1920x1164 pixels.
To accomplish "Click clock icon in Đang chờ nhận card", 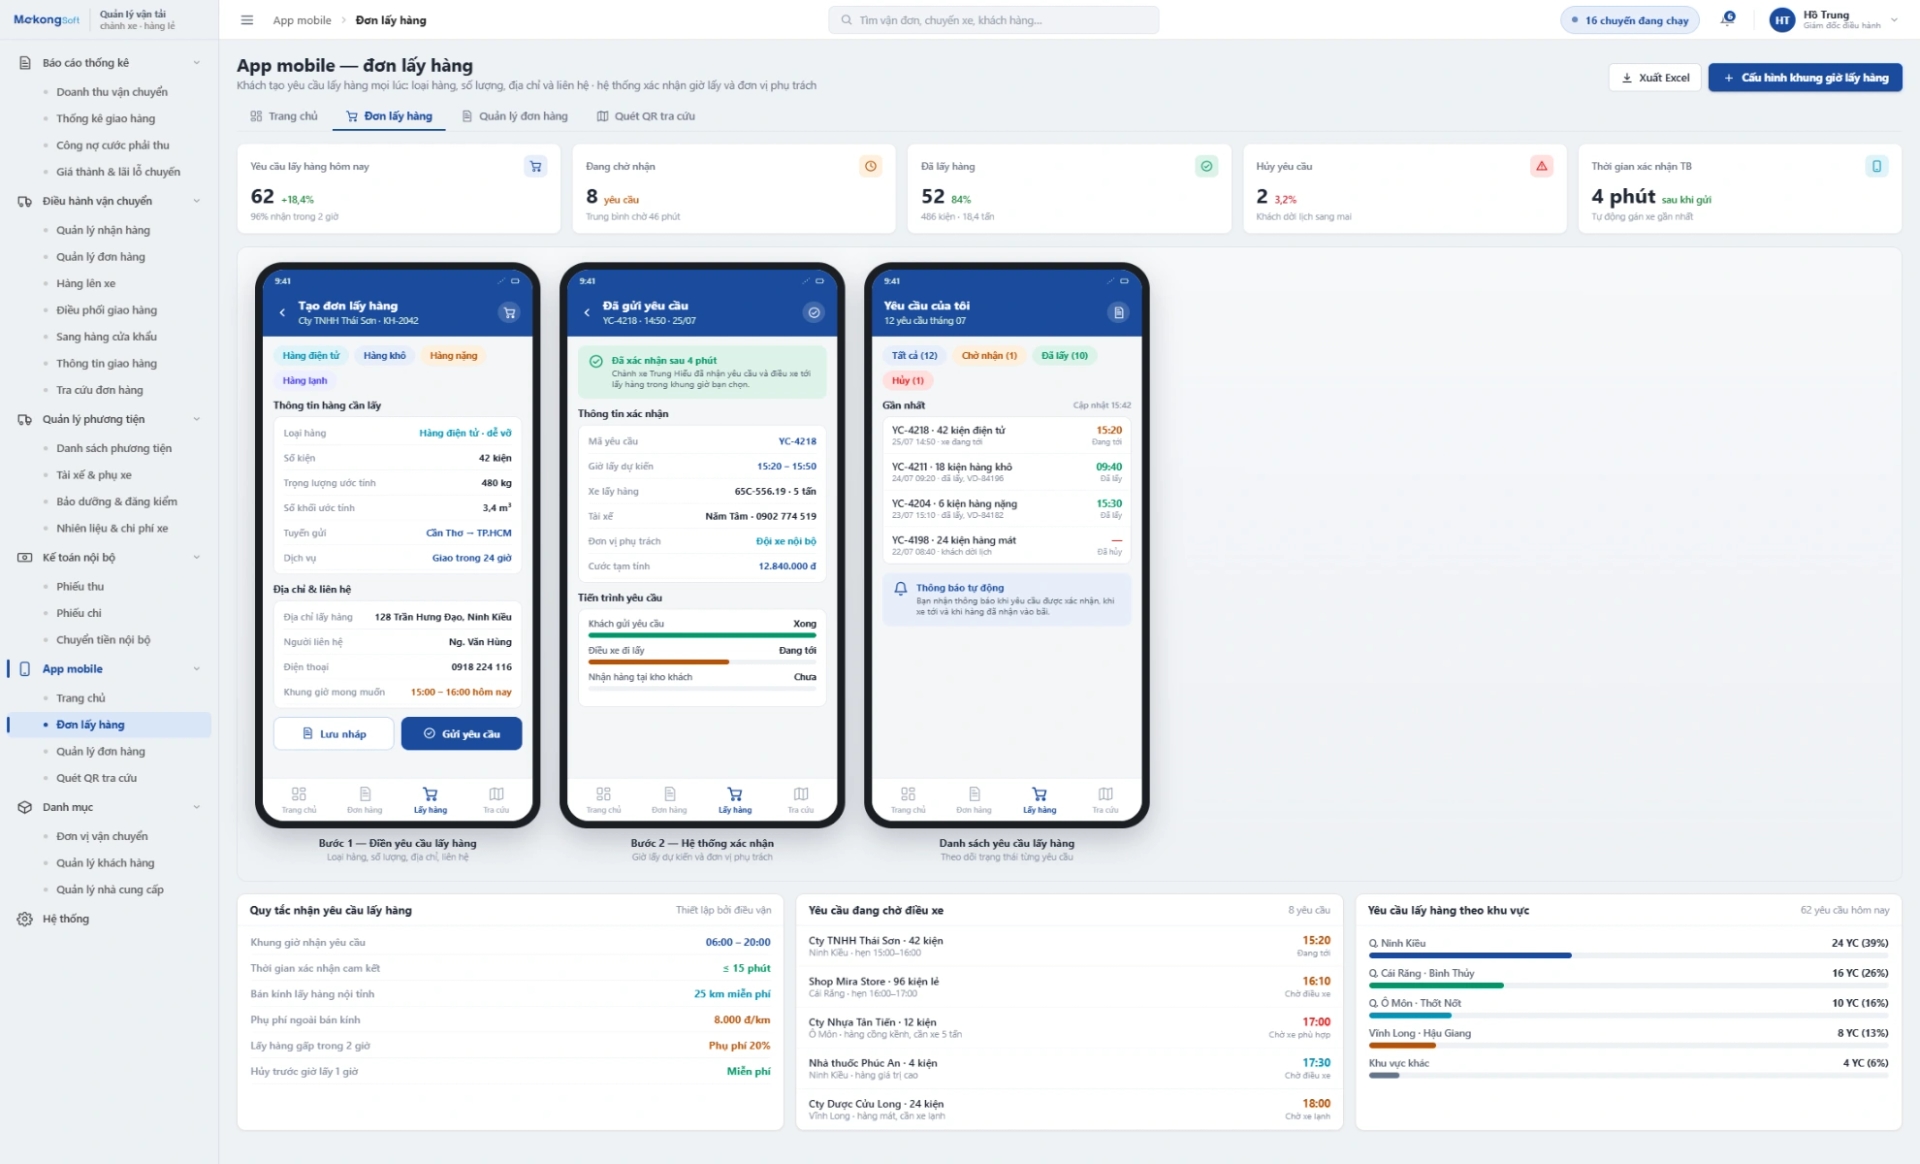I will (x=871, y=167).
